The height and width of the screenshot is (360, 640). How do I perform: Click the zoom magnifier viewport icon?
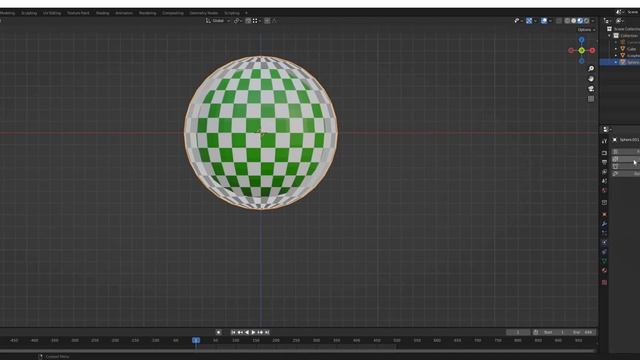(591, 69)
